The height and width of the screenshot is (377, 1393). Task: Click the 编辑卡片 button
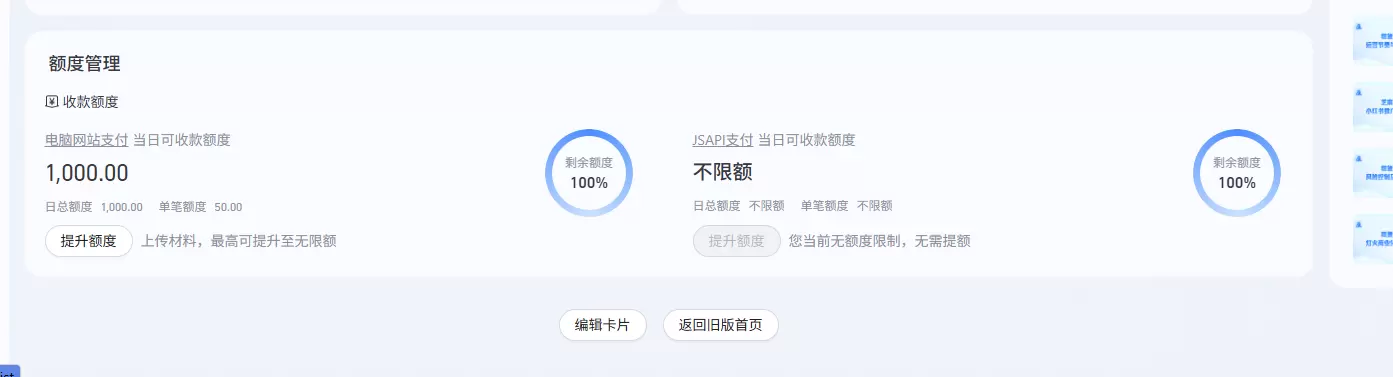(x=603, y=325)
